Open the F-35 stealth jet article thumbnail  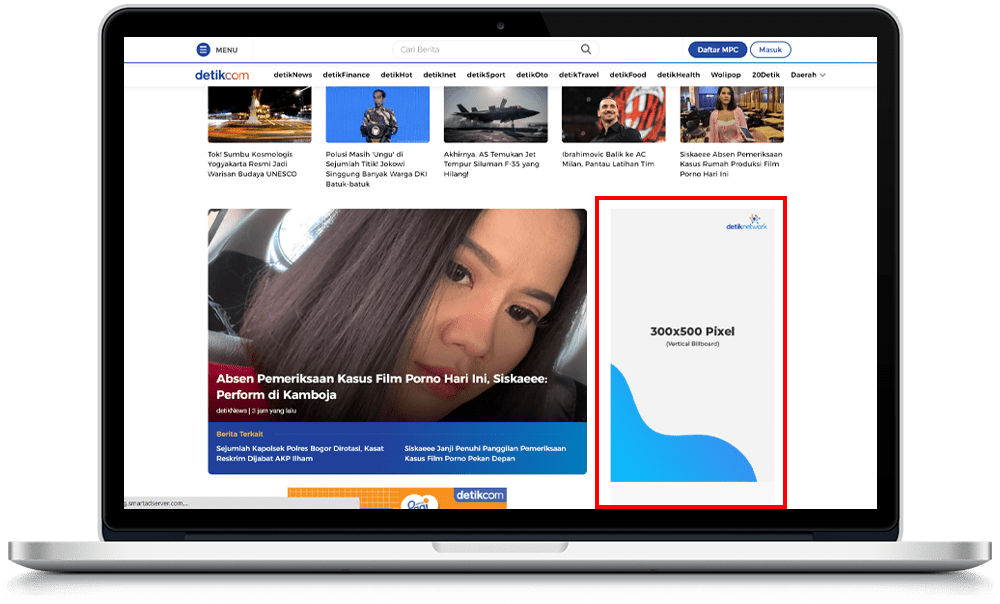click(x=495, y=114)
